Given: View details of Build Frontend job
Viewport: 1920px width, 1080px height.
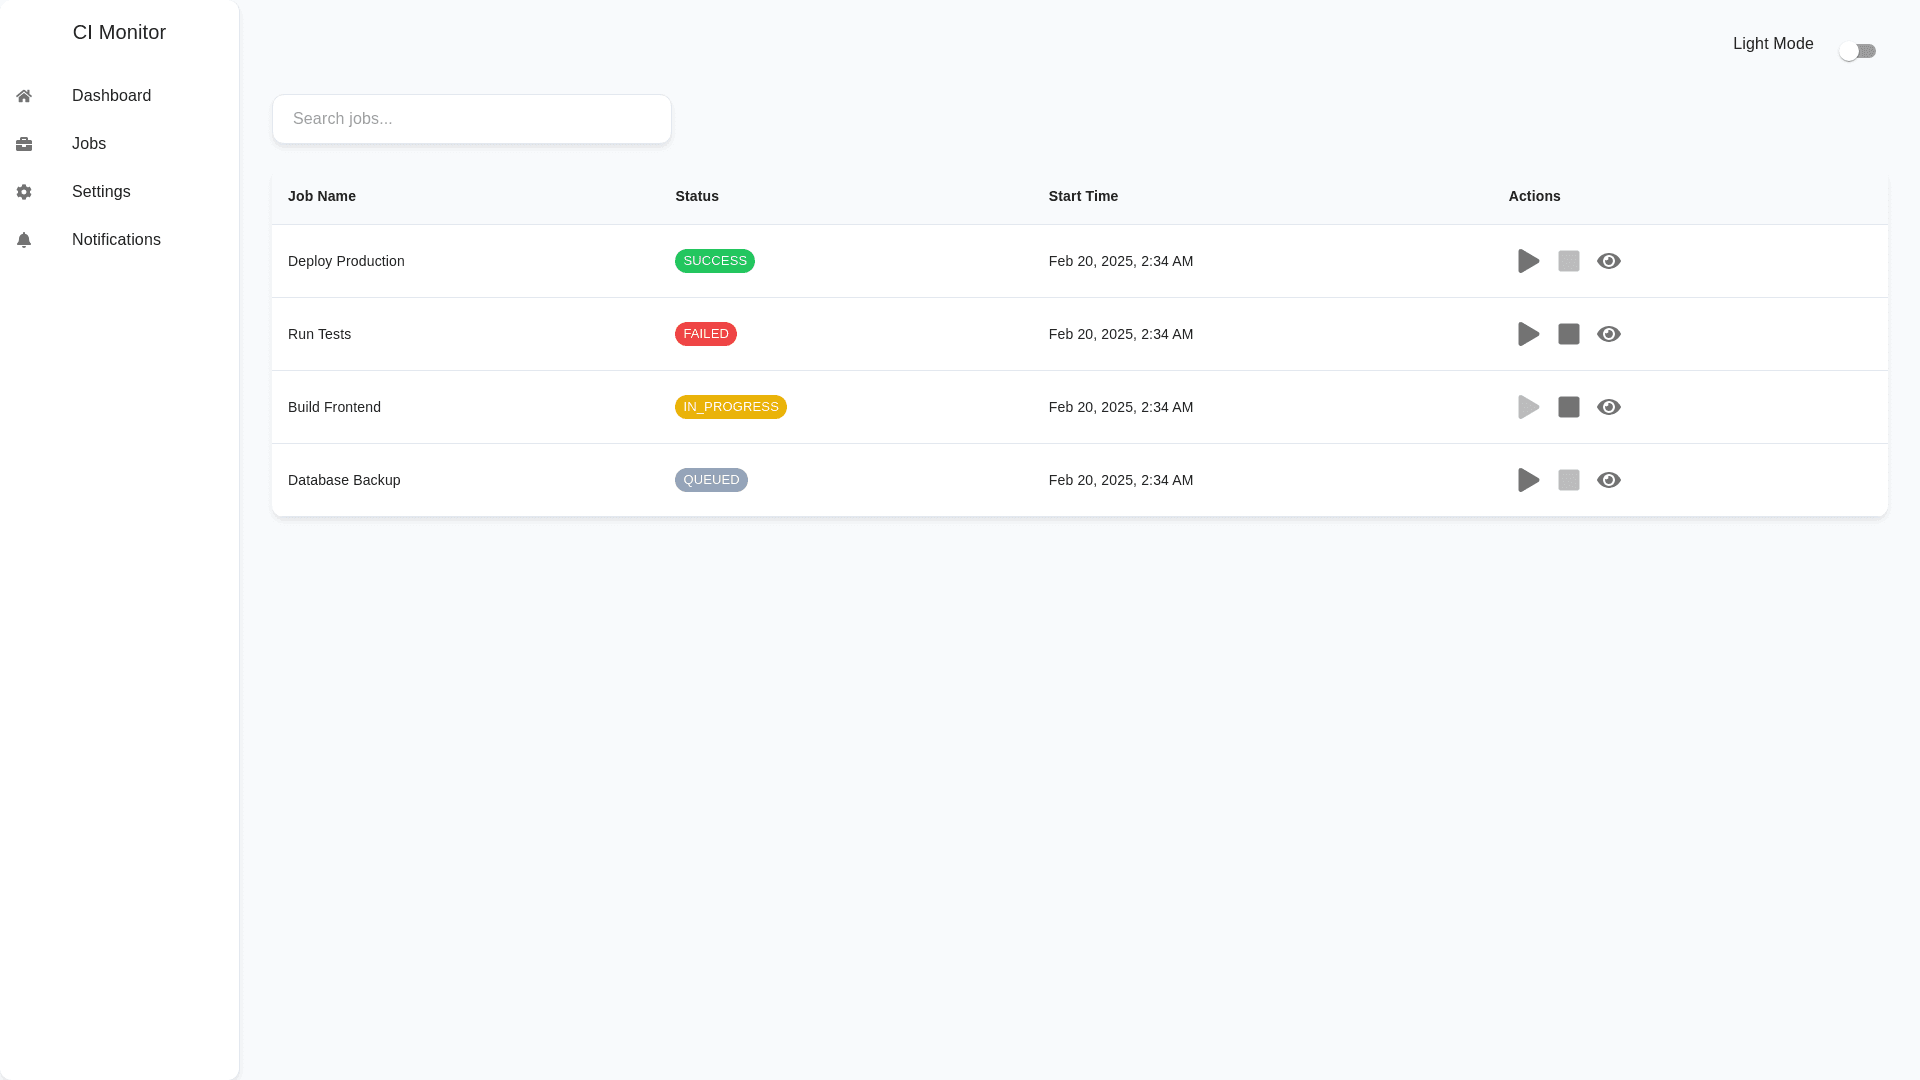Looking at the screenshot, I should [1608, 407].
